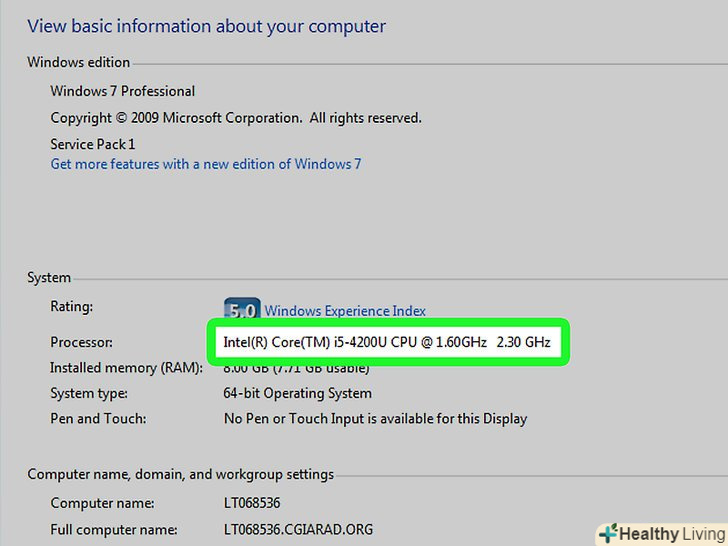Click the 'Windows edition' section header
This screenshot has width=728, height=546.
click(78, 62)
